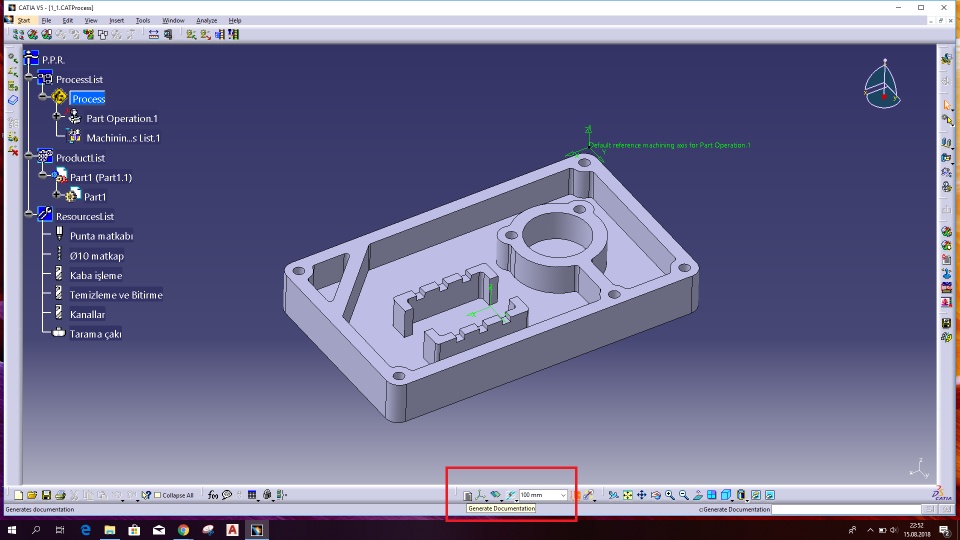This screenshot has height=540, width=960.
Task: Click the swap visible space icon
Action: click(770, 495)
